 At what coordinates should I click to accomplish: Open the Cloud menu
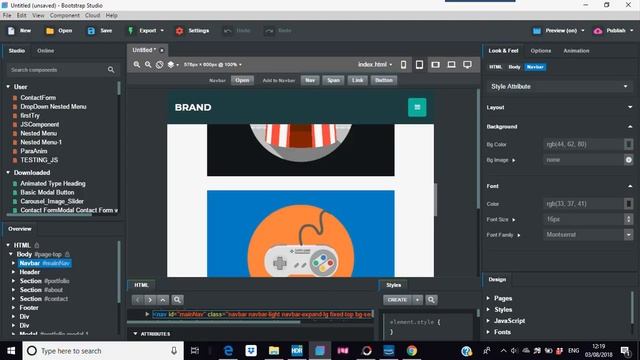point(92,15)
